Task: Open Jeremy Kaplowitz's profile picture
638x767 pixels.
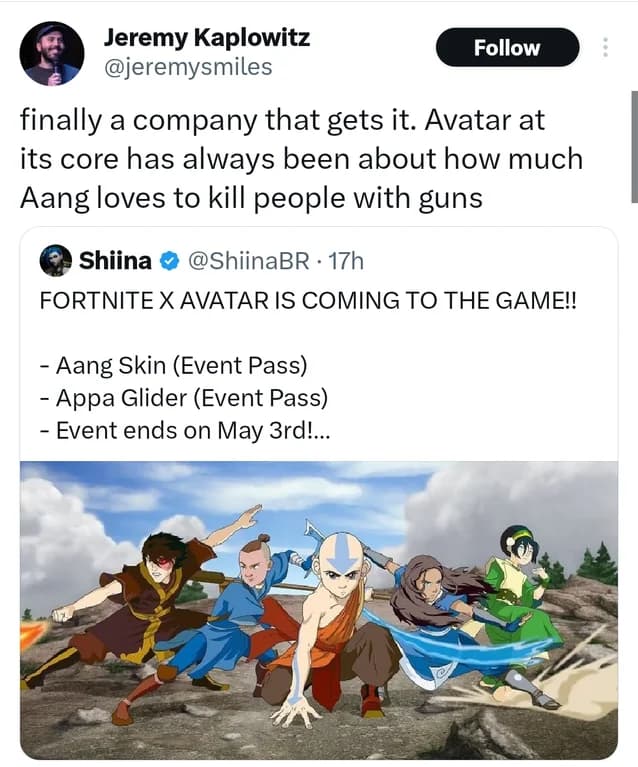Action: coord(52,53)
